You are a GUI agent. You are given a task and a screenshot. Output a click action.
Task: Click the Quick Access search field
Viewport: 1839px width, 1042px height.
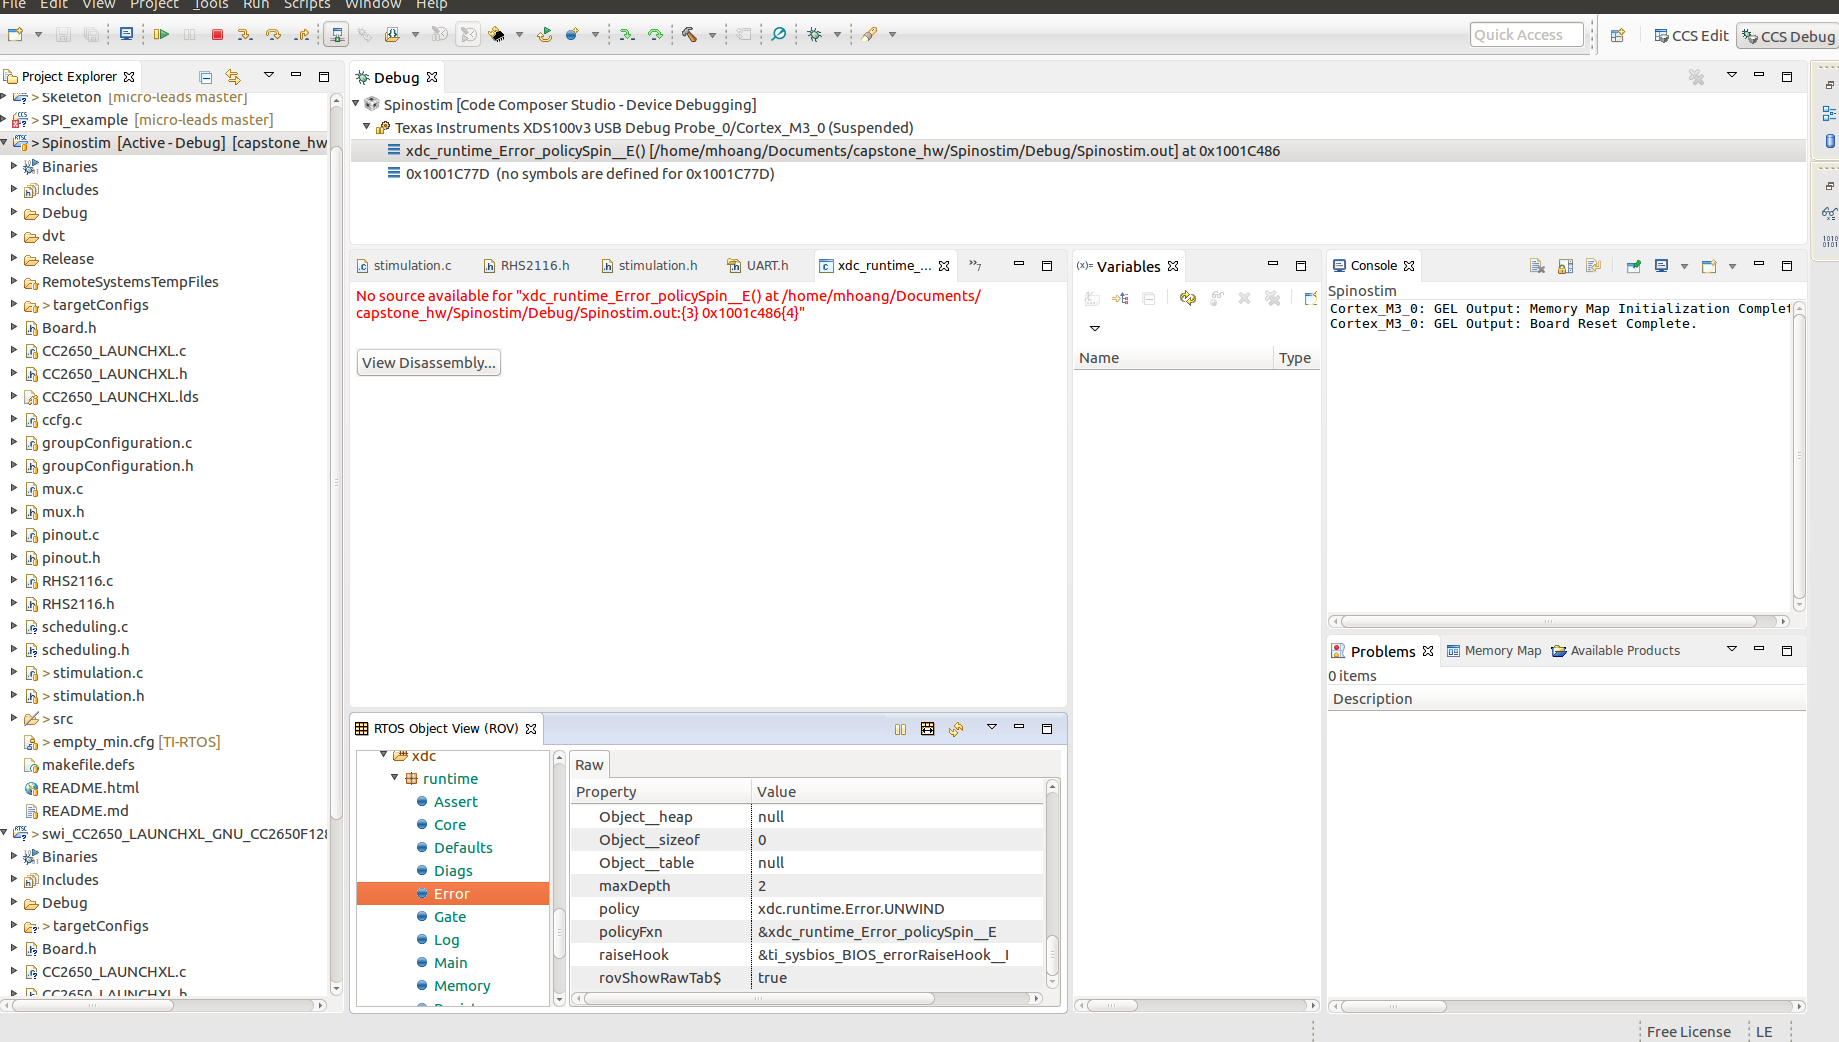[x=1526, y=35]
